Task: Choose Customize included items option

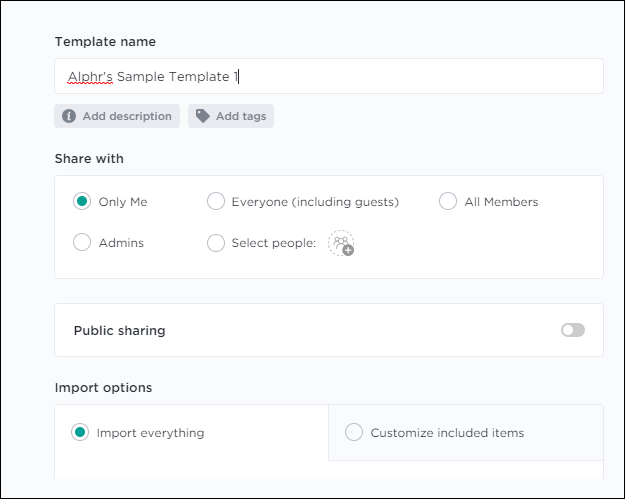Action: (354, 433)
